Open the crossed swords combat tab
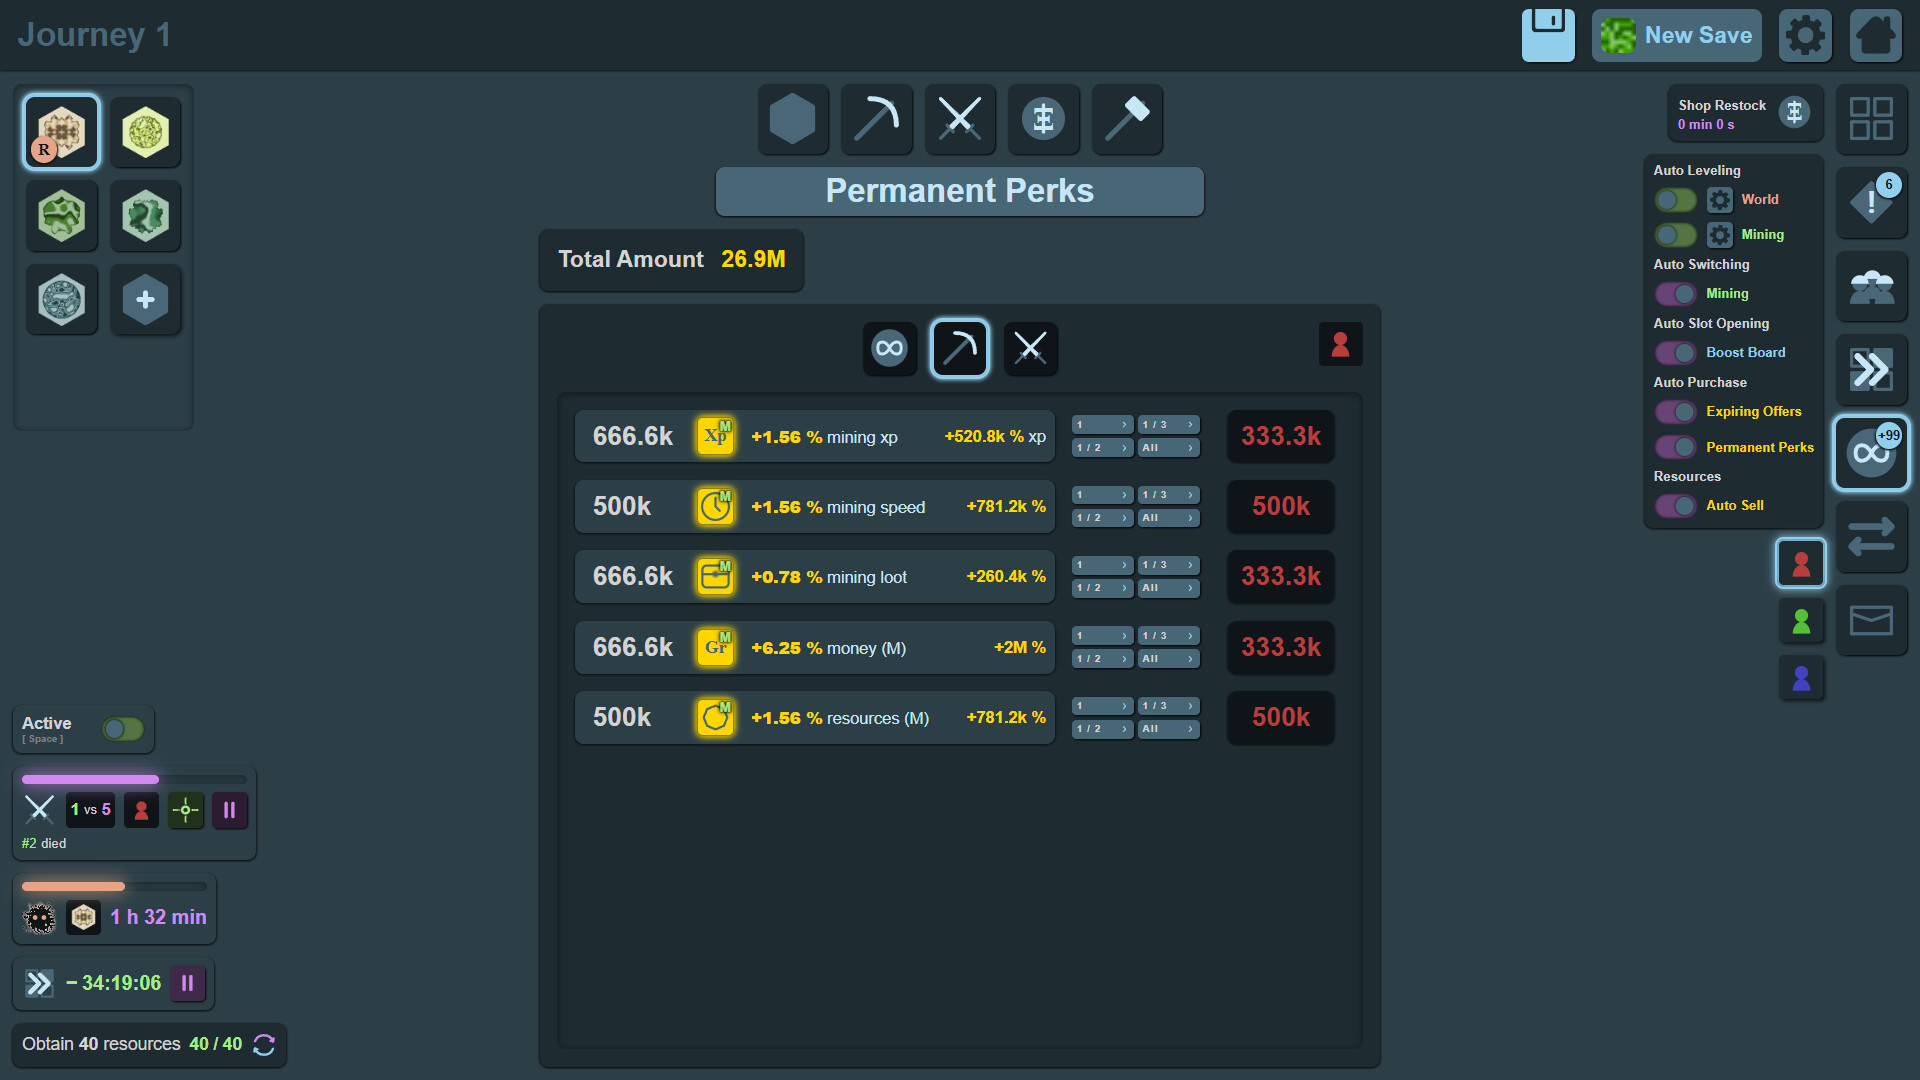Viewport: 1920px width, 1080px height. coord(959,119)
